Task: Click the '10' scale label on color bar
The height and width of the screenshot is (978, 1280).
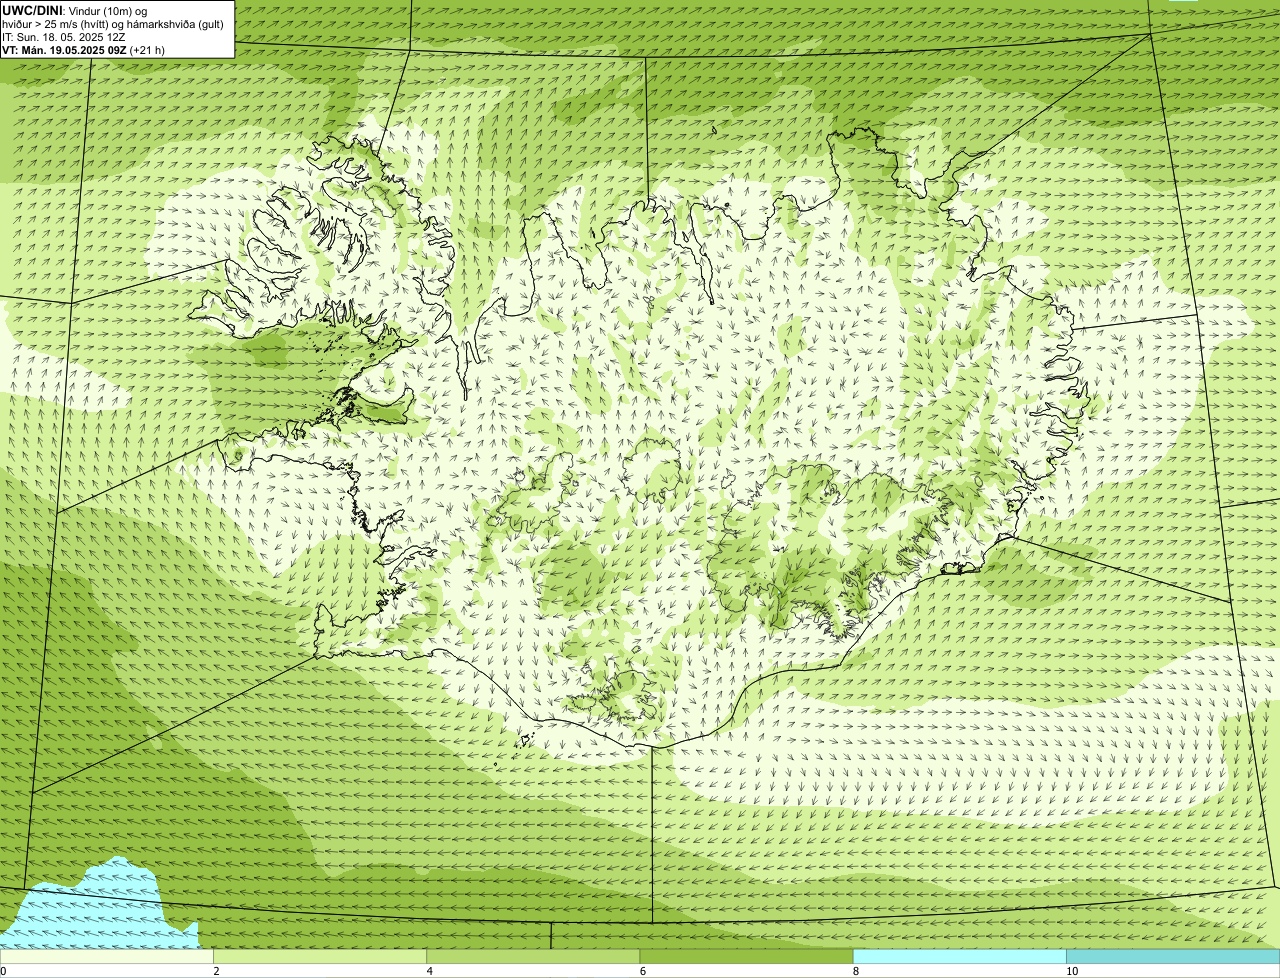Action: (x=1072, y=972)
